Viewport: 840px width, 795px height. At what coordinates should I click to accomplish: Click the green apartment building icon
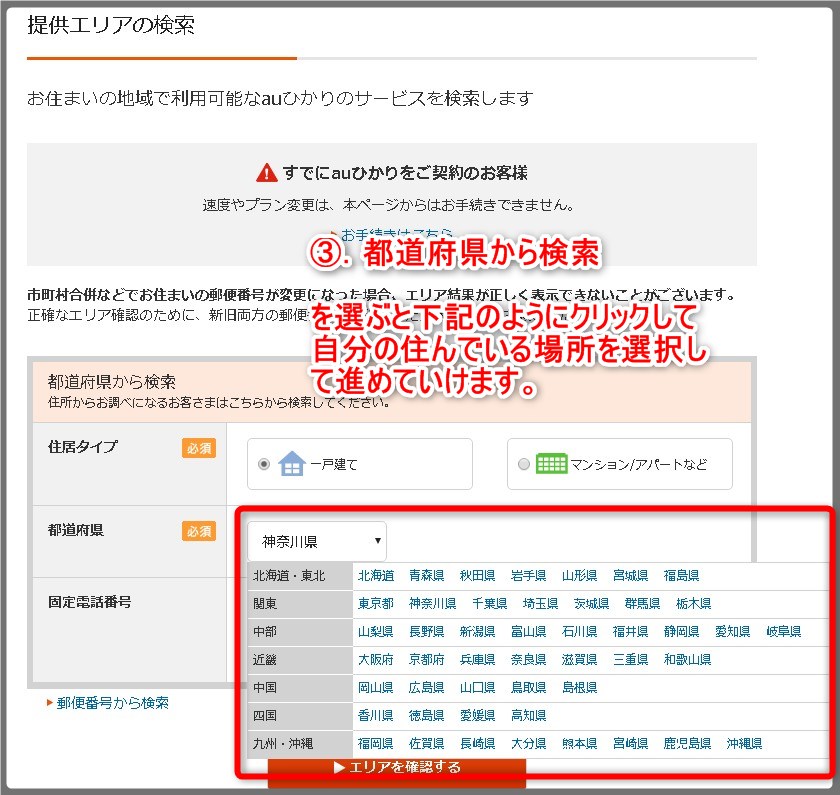pyautogui.click(x=551, y=463)
